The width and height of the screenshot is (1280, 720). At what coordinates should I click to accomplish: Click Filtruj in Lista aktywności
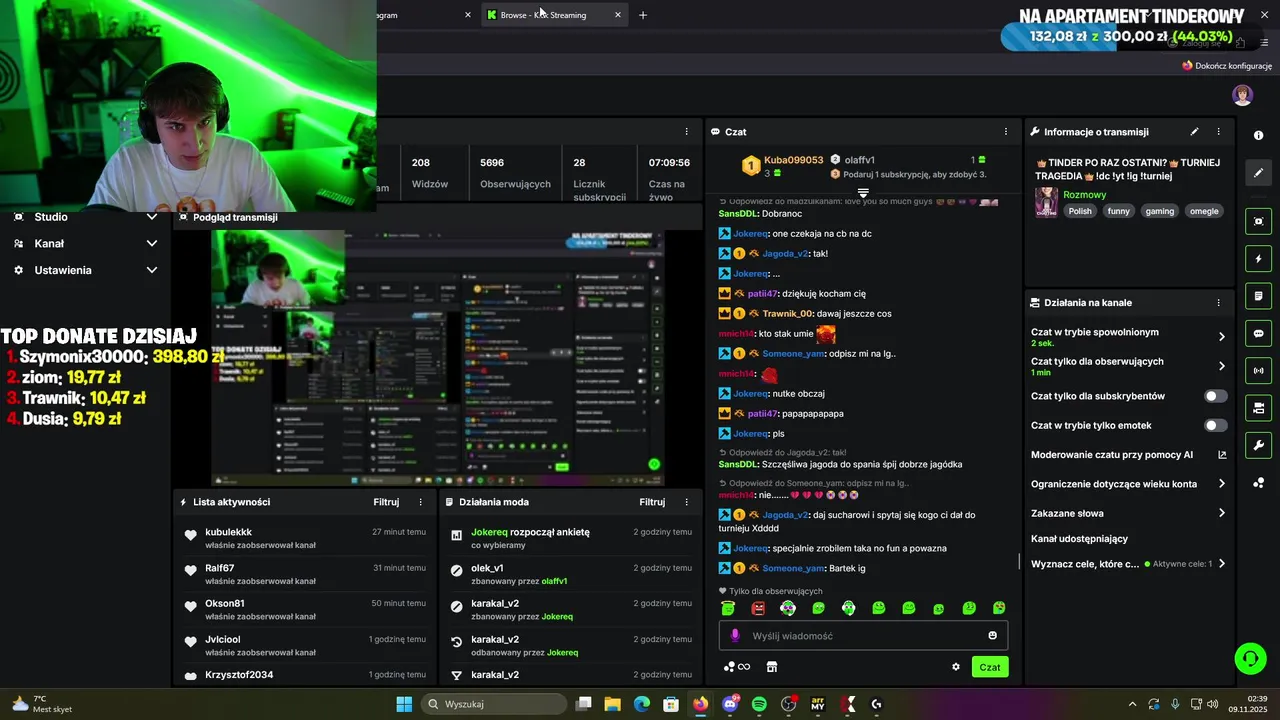pos(386,502)
